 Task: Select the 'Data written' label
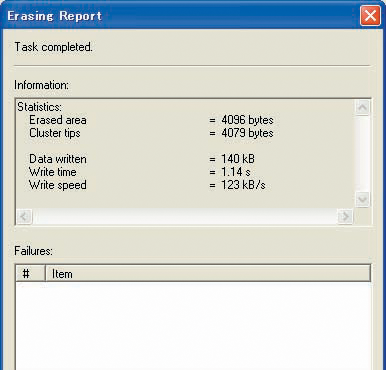click(58, 159)
